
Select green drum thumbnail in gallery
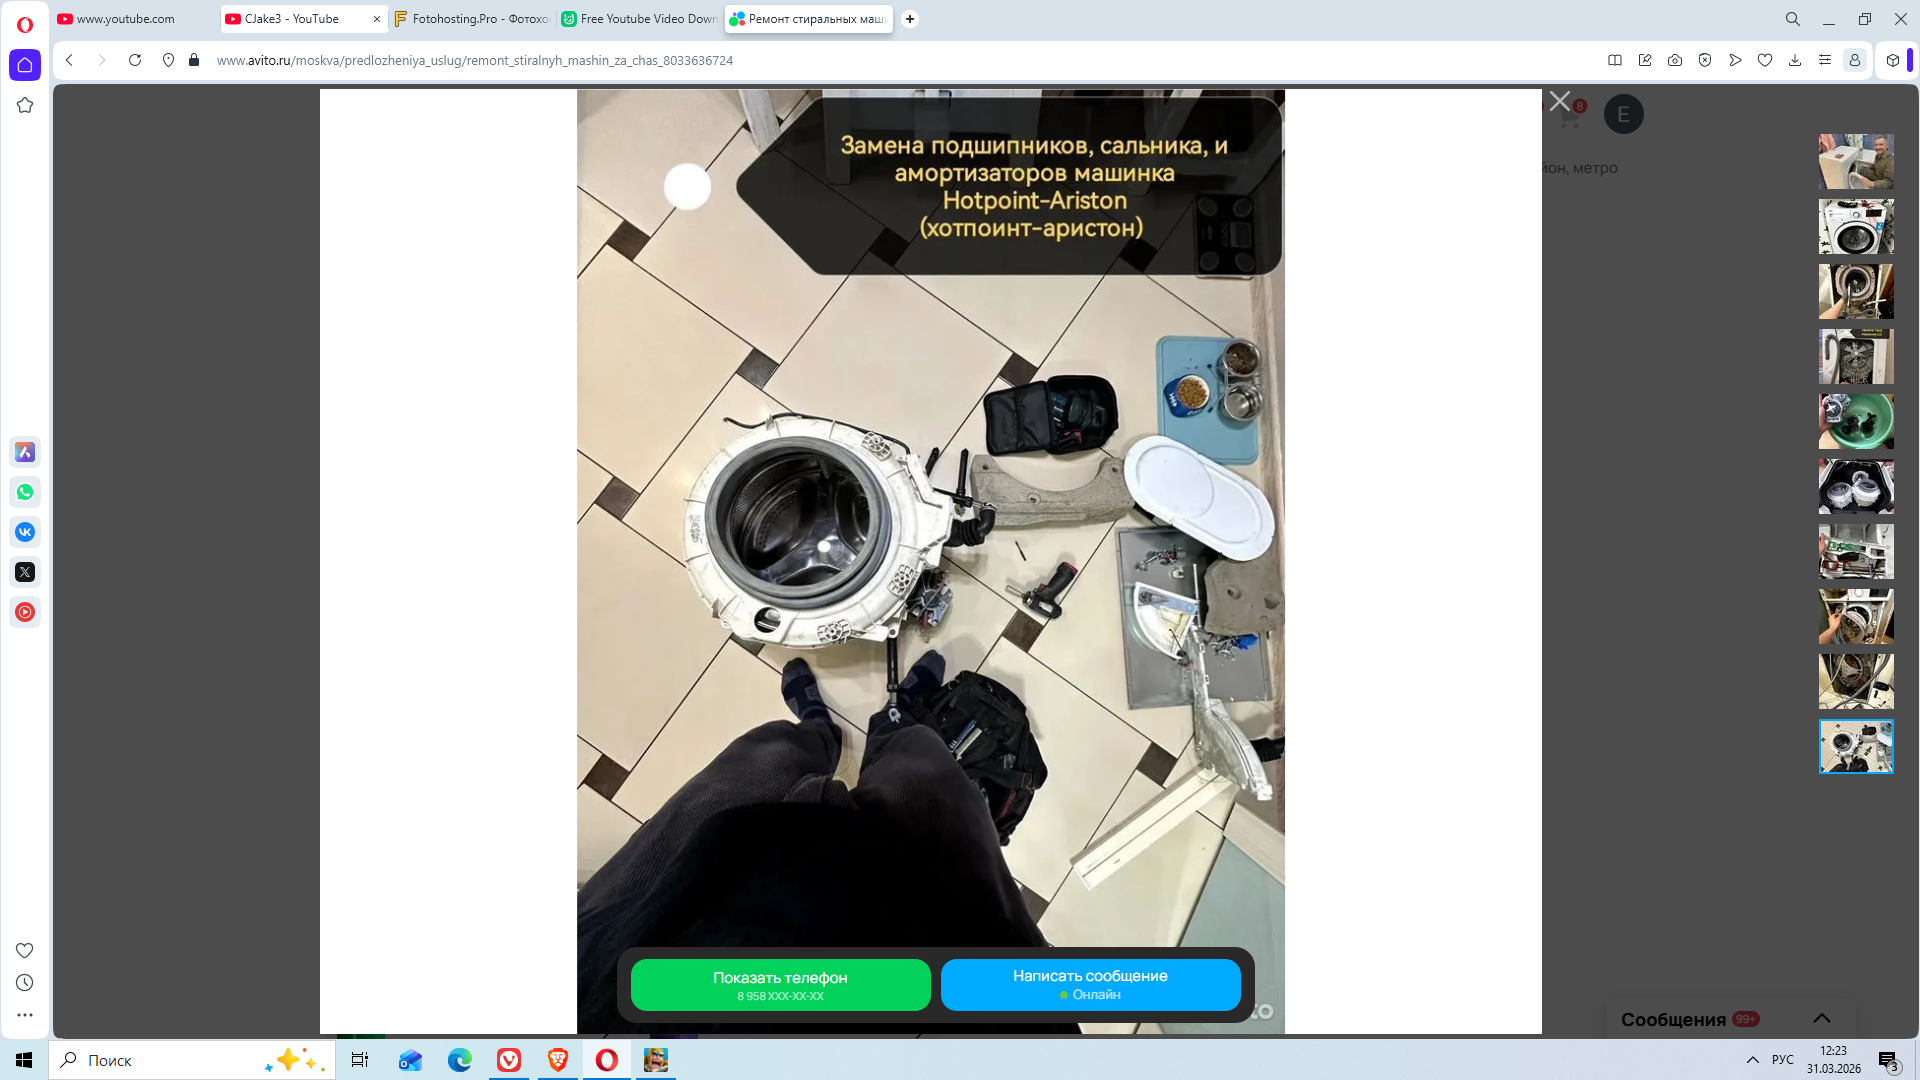[x=1855, y=421]
